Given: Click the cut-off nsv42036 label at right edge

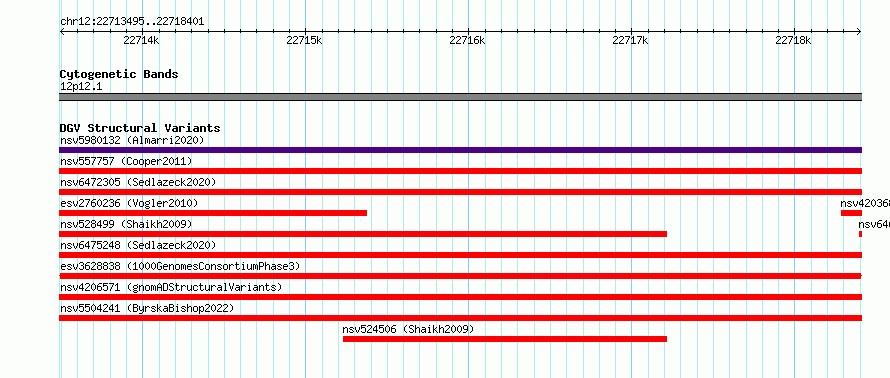Looking at the screenshot, I should (865, 203).
